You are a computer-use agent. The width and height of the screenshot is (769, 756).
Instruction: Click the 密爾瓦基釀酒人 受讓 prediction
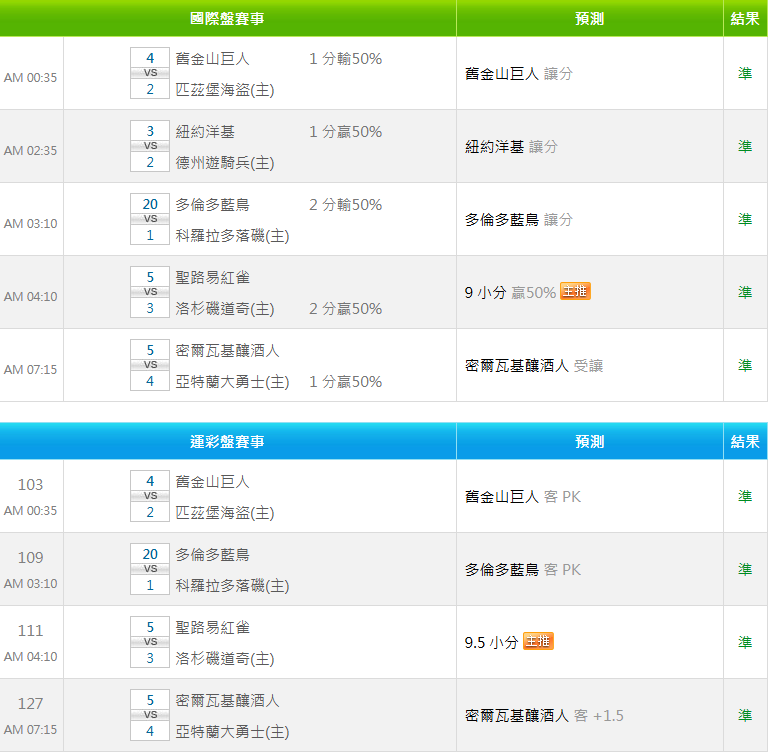534,365
